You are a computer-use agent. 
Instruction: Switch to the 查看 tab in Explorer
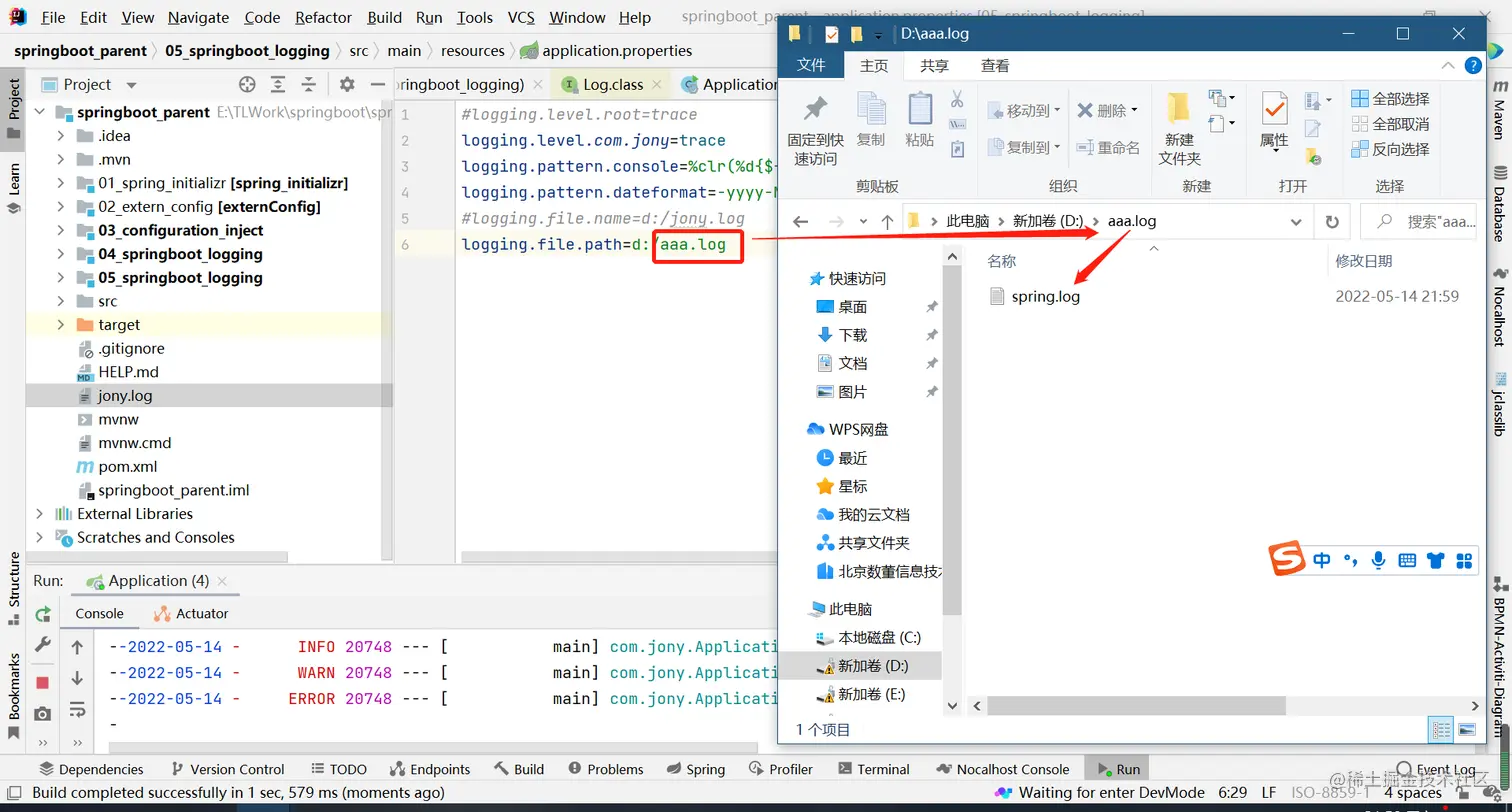(995, 65)
